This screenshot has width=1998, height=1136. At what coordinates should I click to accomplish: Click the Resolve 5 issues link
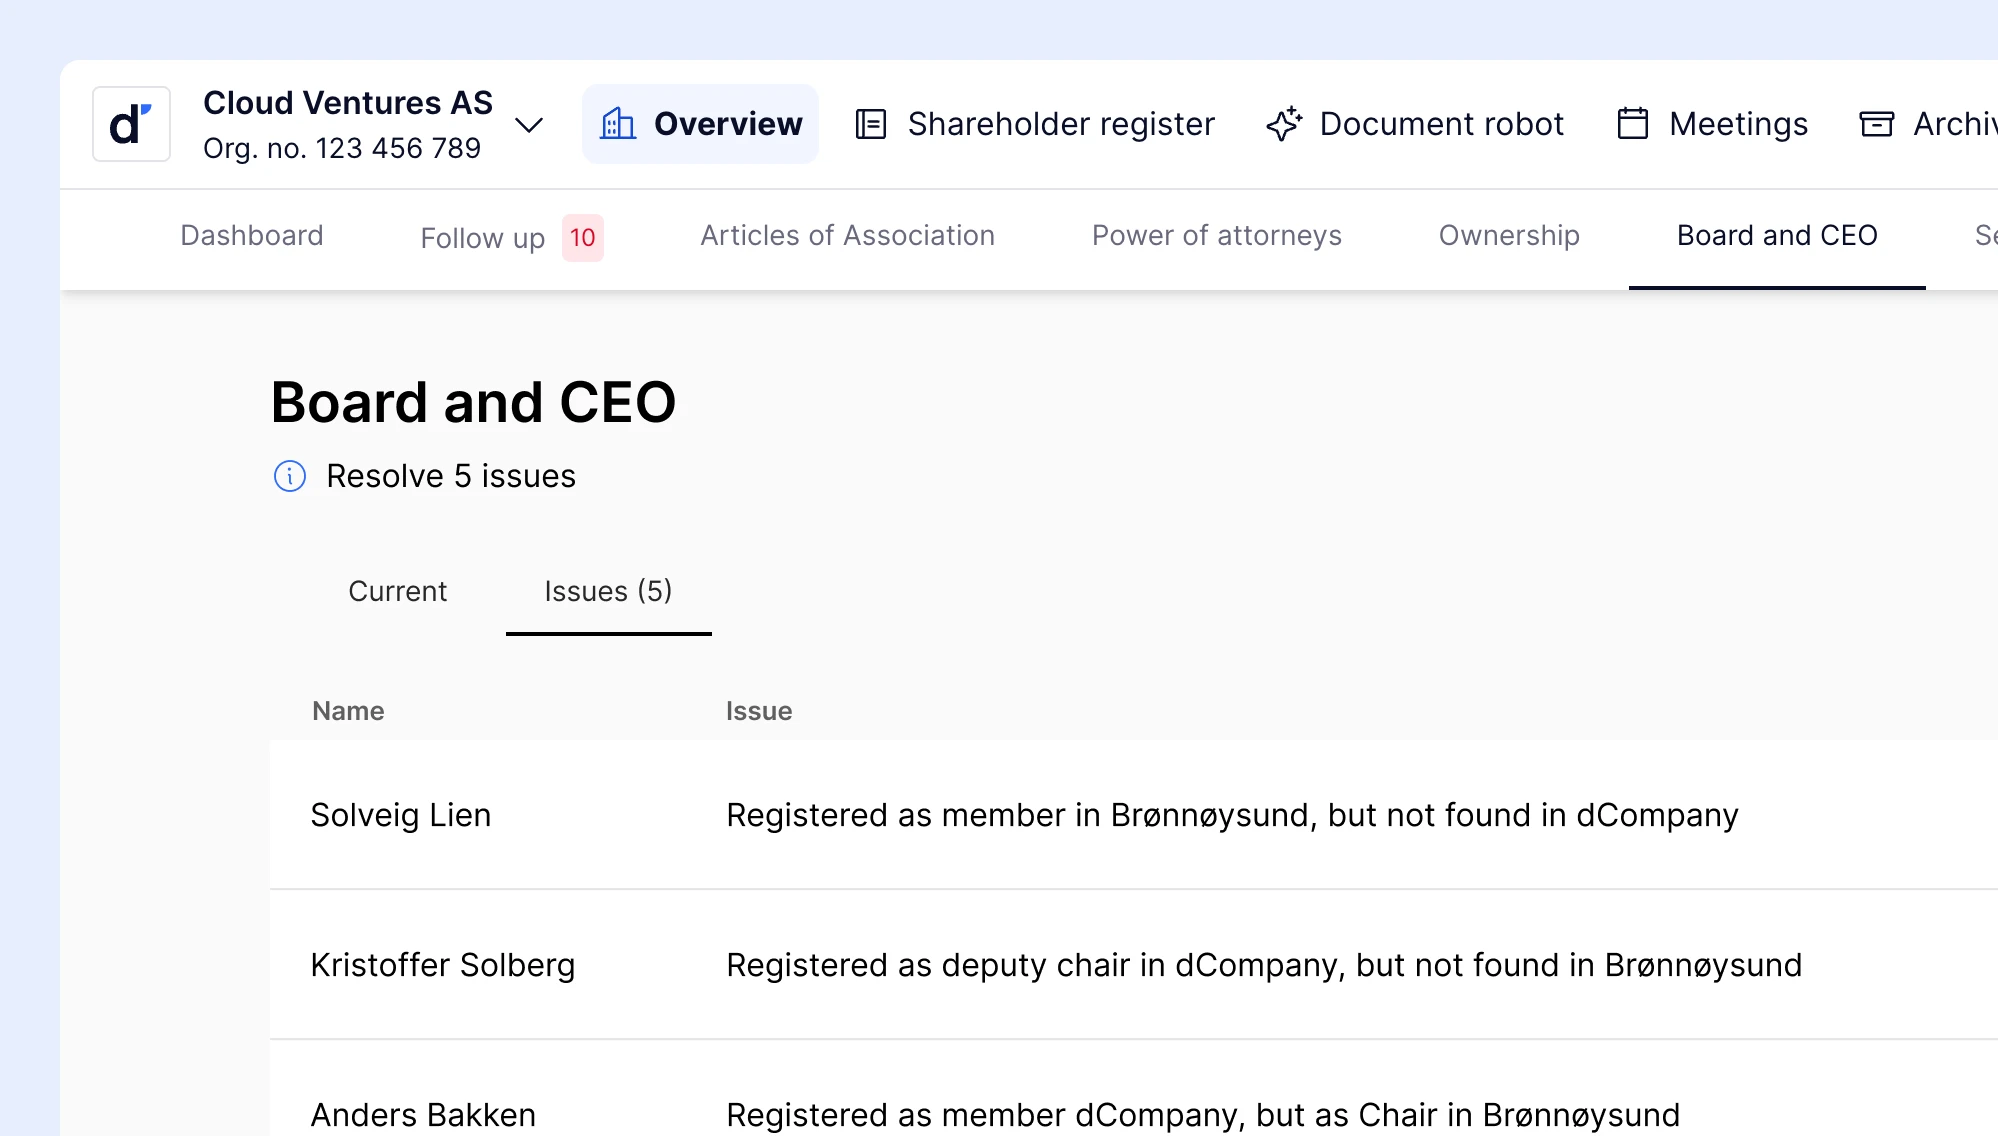point(451,476)
